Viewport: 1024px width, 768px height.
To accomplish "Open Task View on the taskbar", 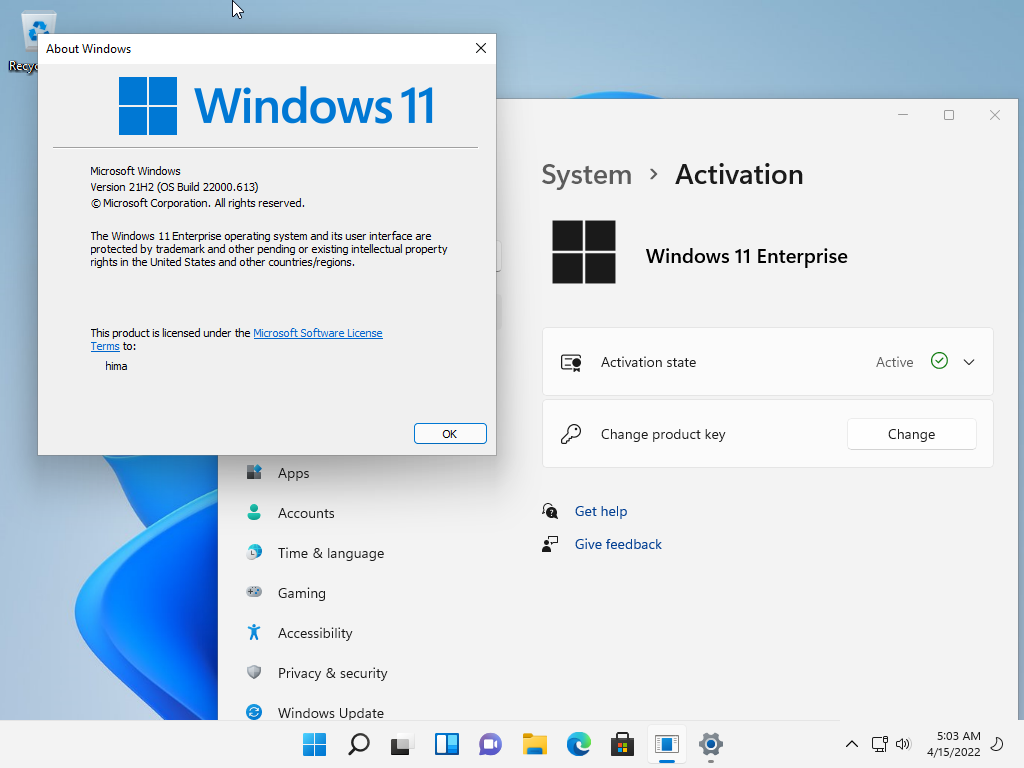I will click(x=402, y=744).
